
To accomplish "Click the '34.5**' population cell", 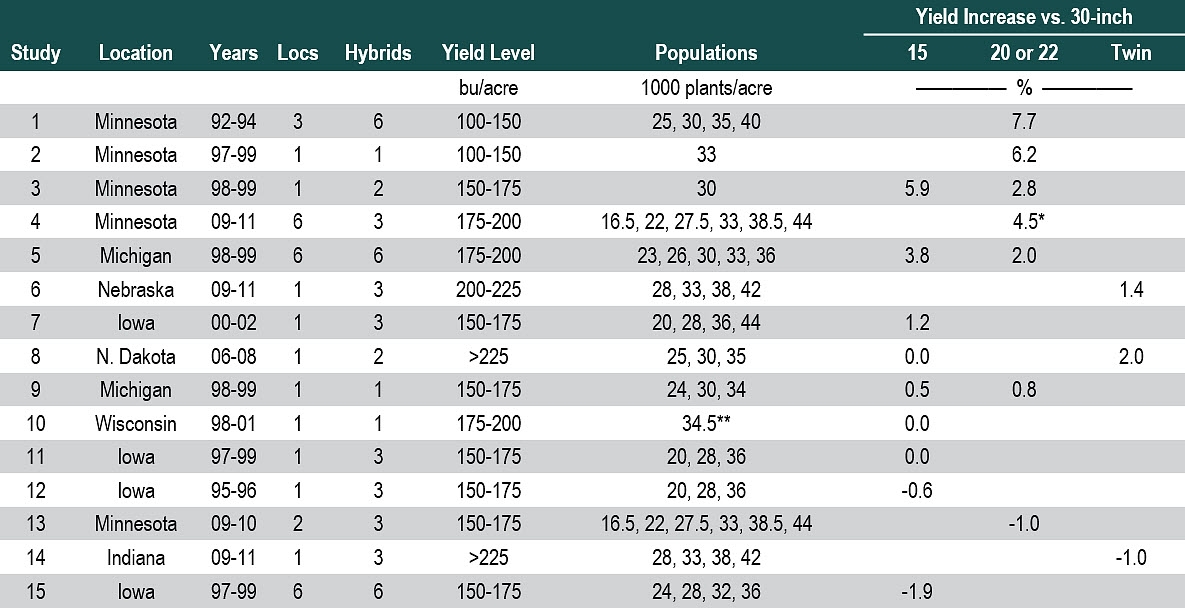I will coord(707,423).
